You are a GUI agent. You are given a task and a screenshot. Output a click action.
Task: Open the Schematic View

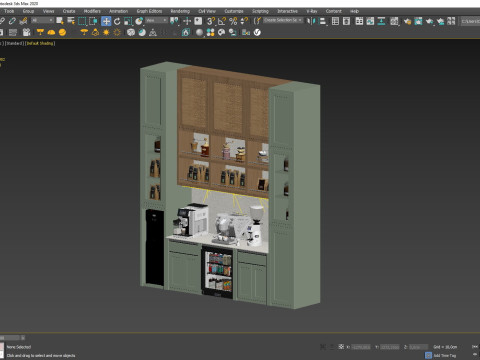tap(381, 21)
